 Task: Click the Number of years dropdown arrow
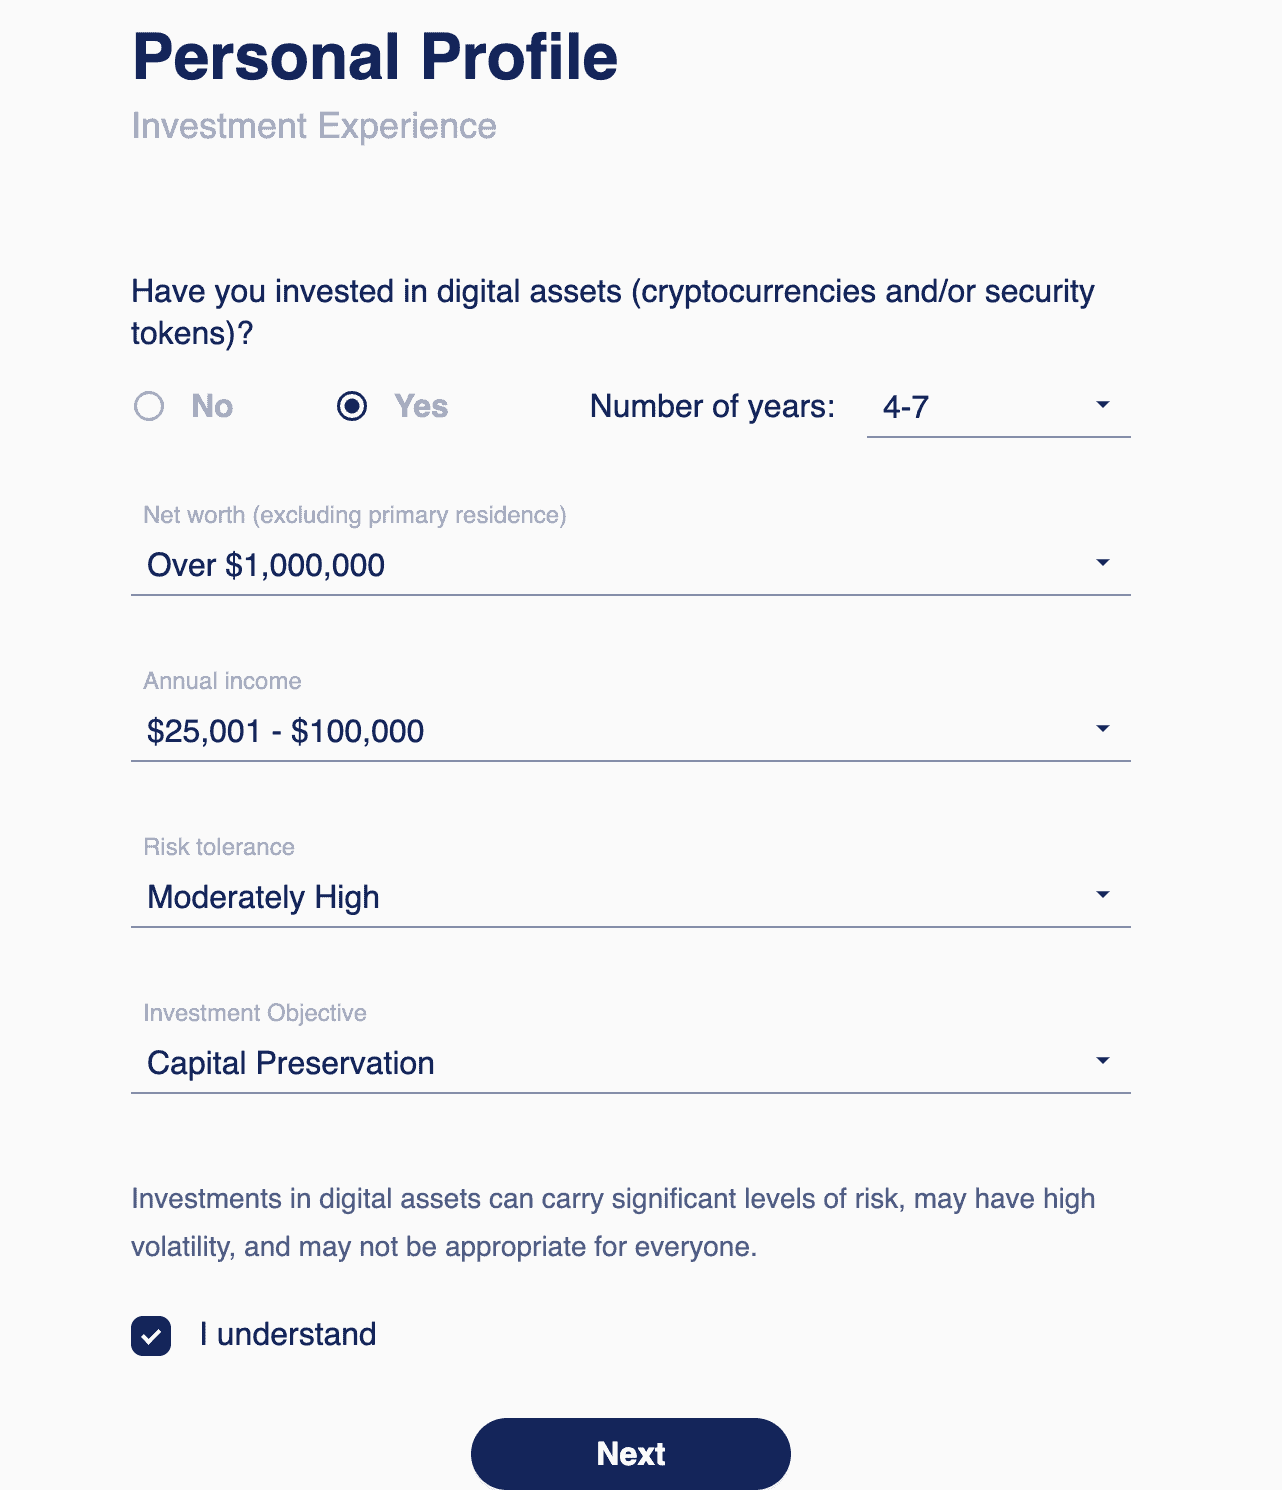pyautogui.click(x=1103, y=405)
